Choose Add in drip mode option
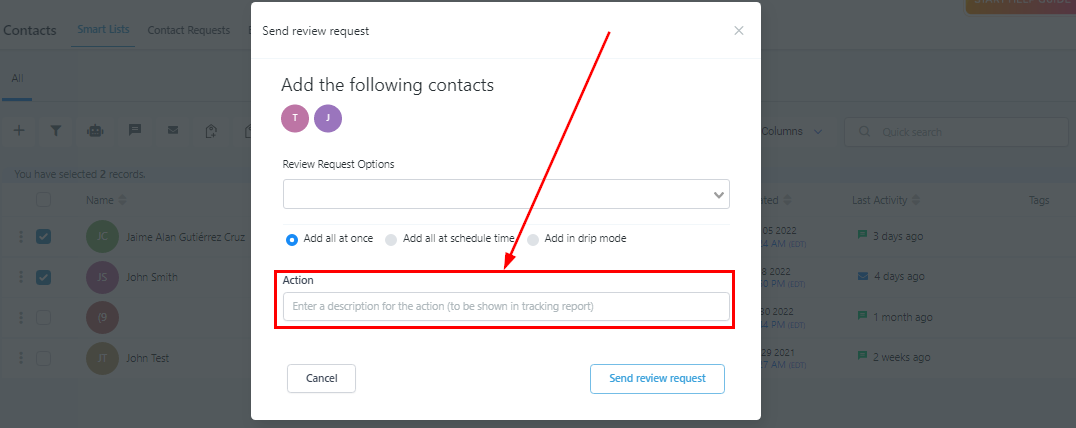This screenshot has height=428, width=1076. coord(533,239)
